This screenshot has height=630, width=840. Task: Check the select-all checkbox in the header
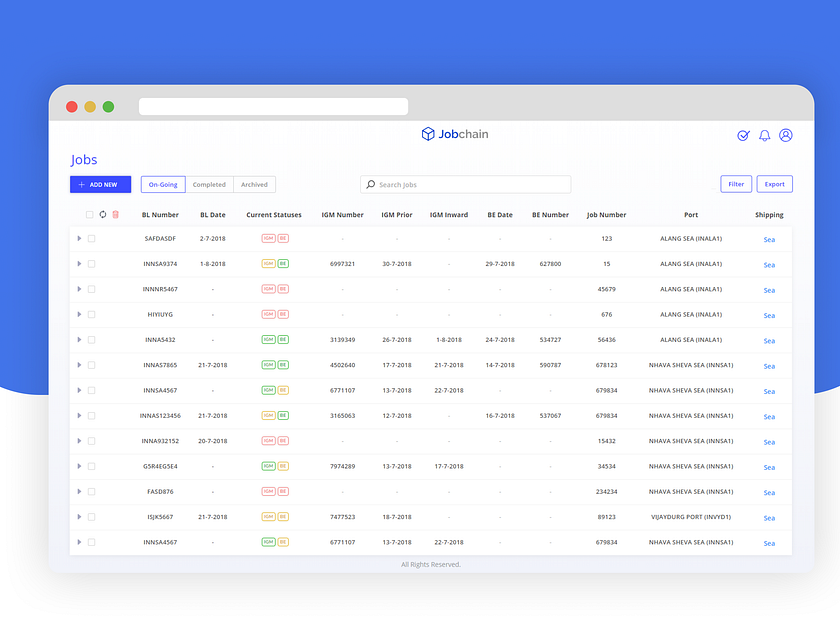tap(89, 214)
